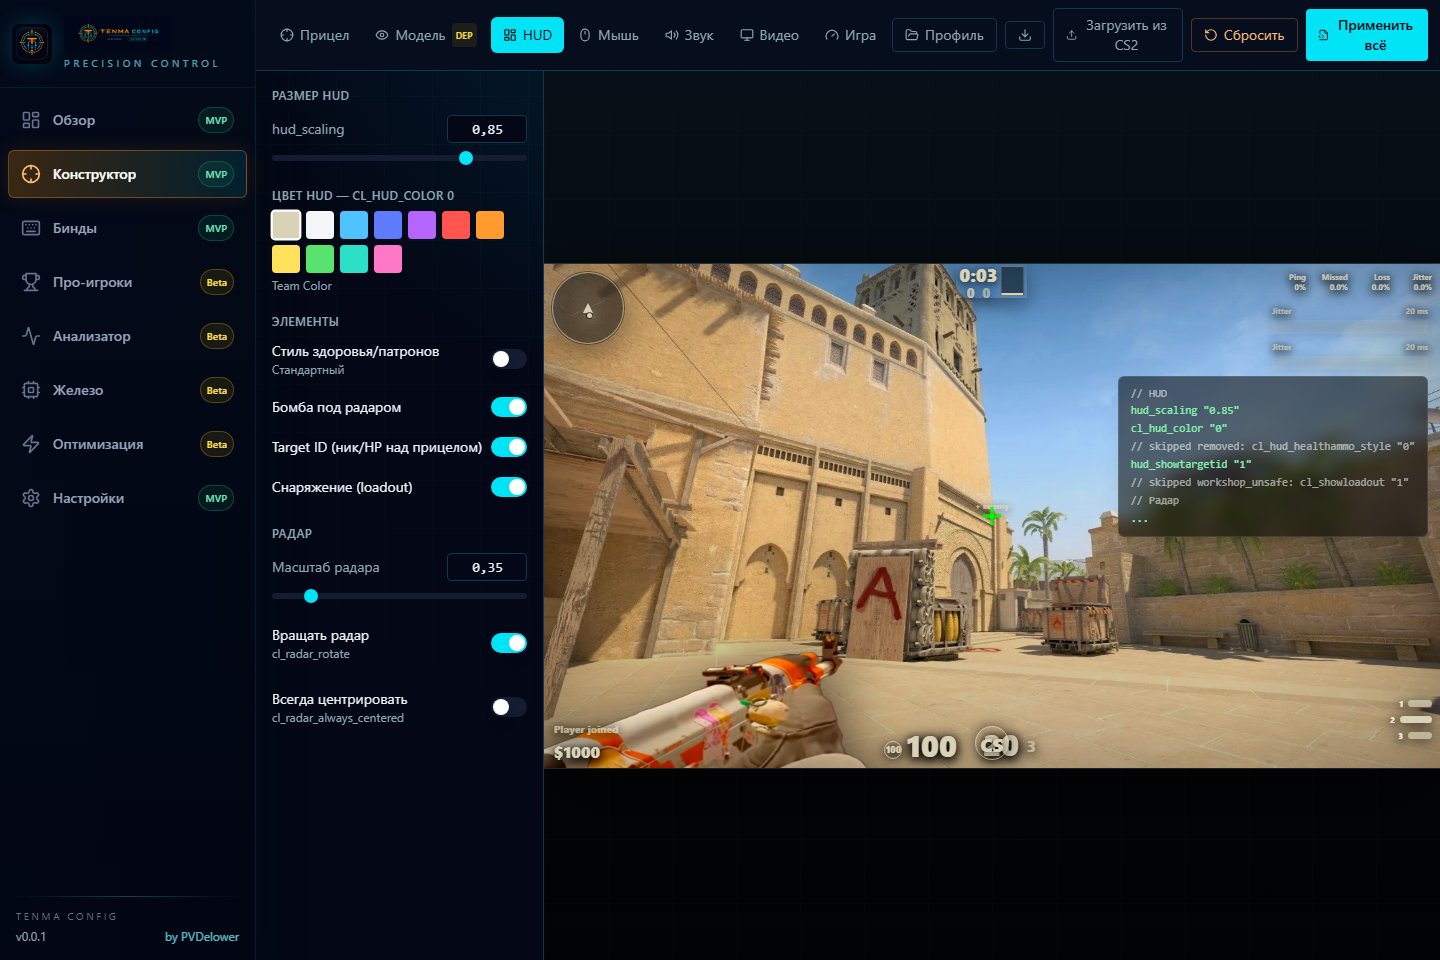Switch to the Звук tab

[689, 35]
